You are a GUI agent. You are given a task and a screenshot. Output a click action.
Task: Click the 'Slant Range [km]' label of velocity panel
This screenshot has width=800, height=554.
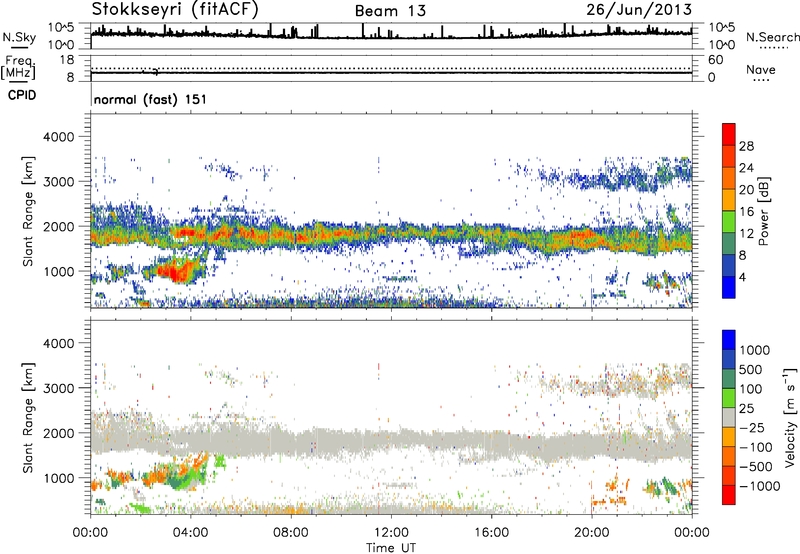click(x=28, y=417)
